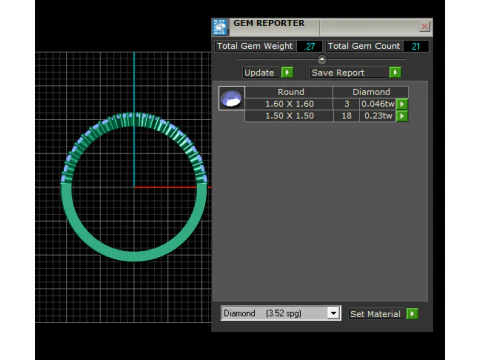Select the 1.60 X 1.60 size cell
This screenshot has width=480, height=360.
point(289,104)
